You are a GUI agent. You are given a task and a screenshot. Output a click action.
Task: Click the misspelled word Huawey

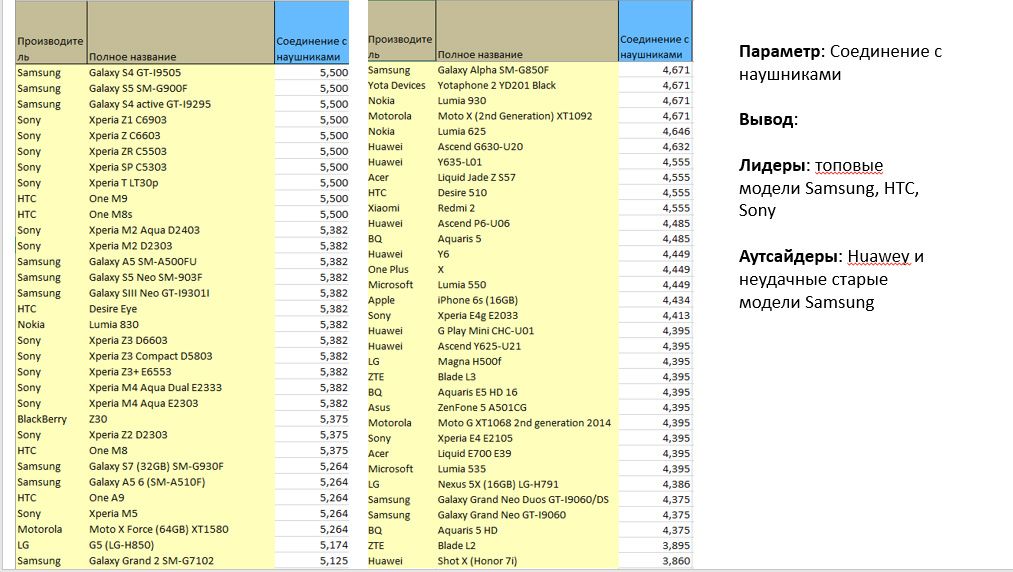(x=879, y=257)
